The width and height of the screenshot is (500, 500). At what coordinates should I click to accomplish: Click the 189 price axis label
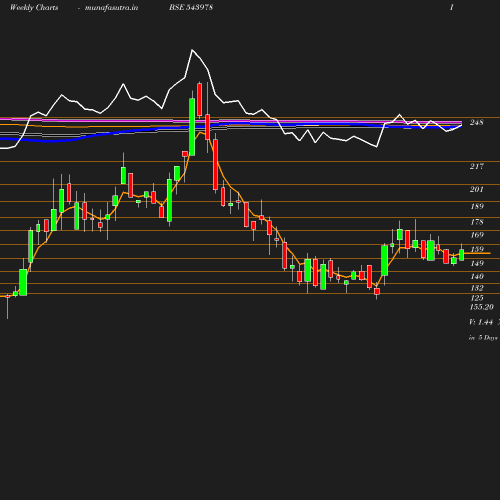pyautogui.click(x=477, y=206)
